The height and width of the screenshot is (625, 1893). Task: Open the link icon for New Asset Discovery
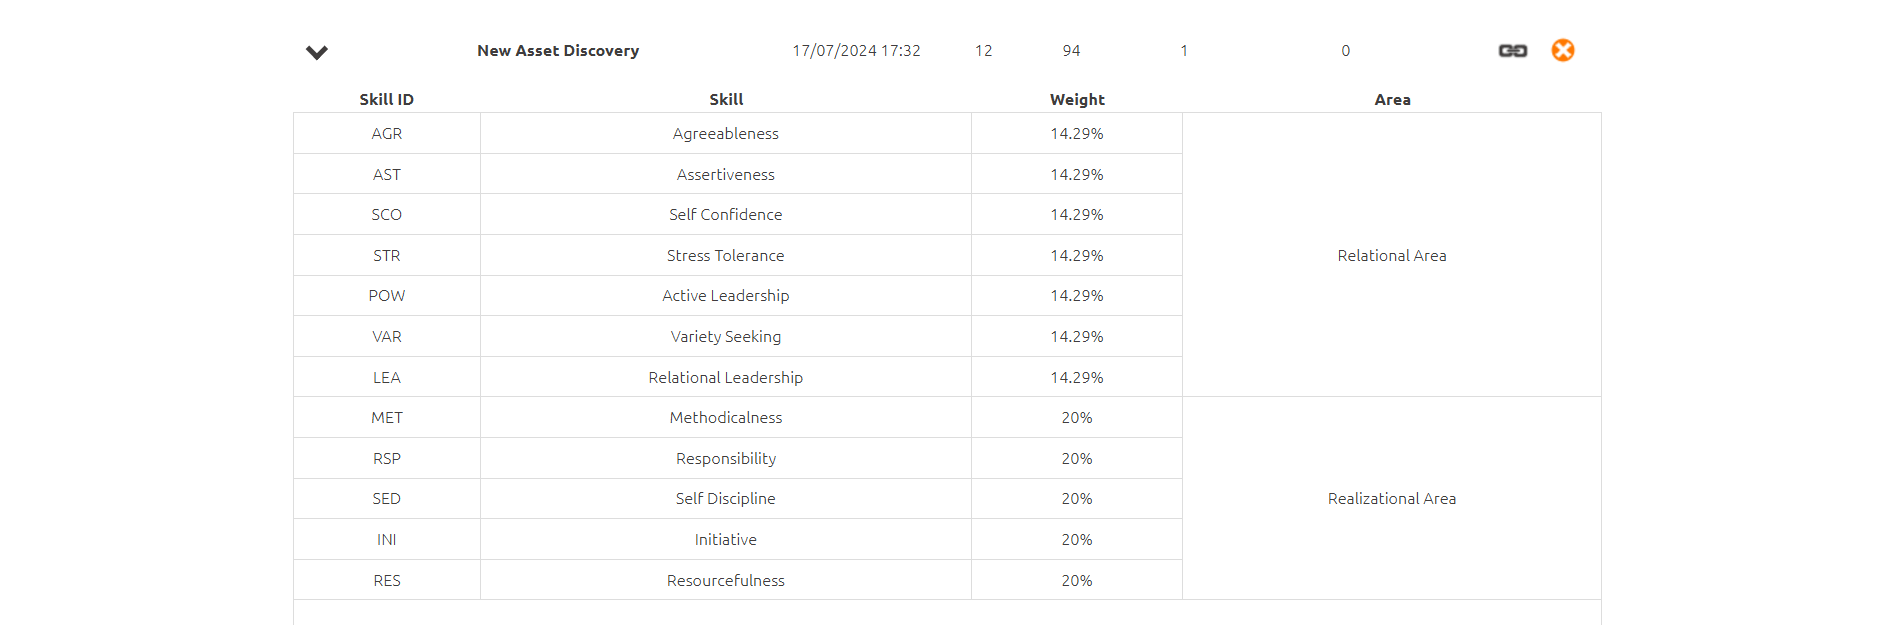pos(1512,50)
